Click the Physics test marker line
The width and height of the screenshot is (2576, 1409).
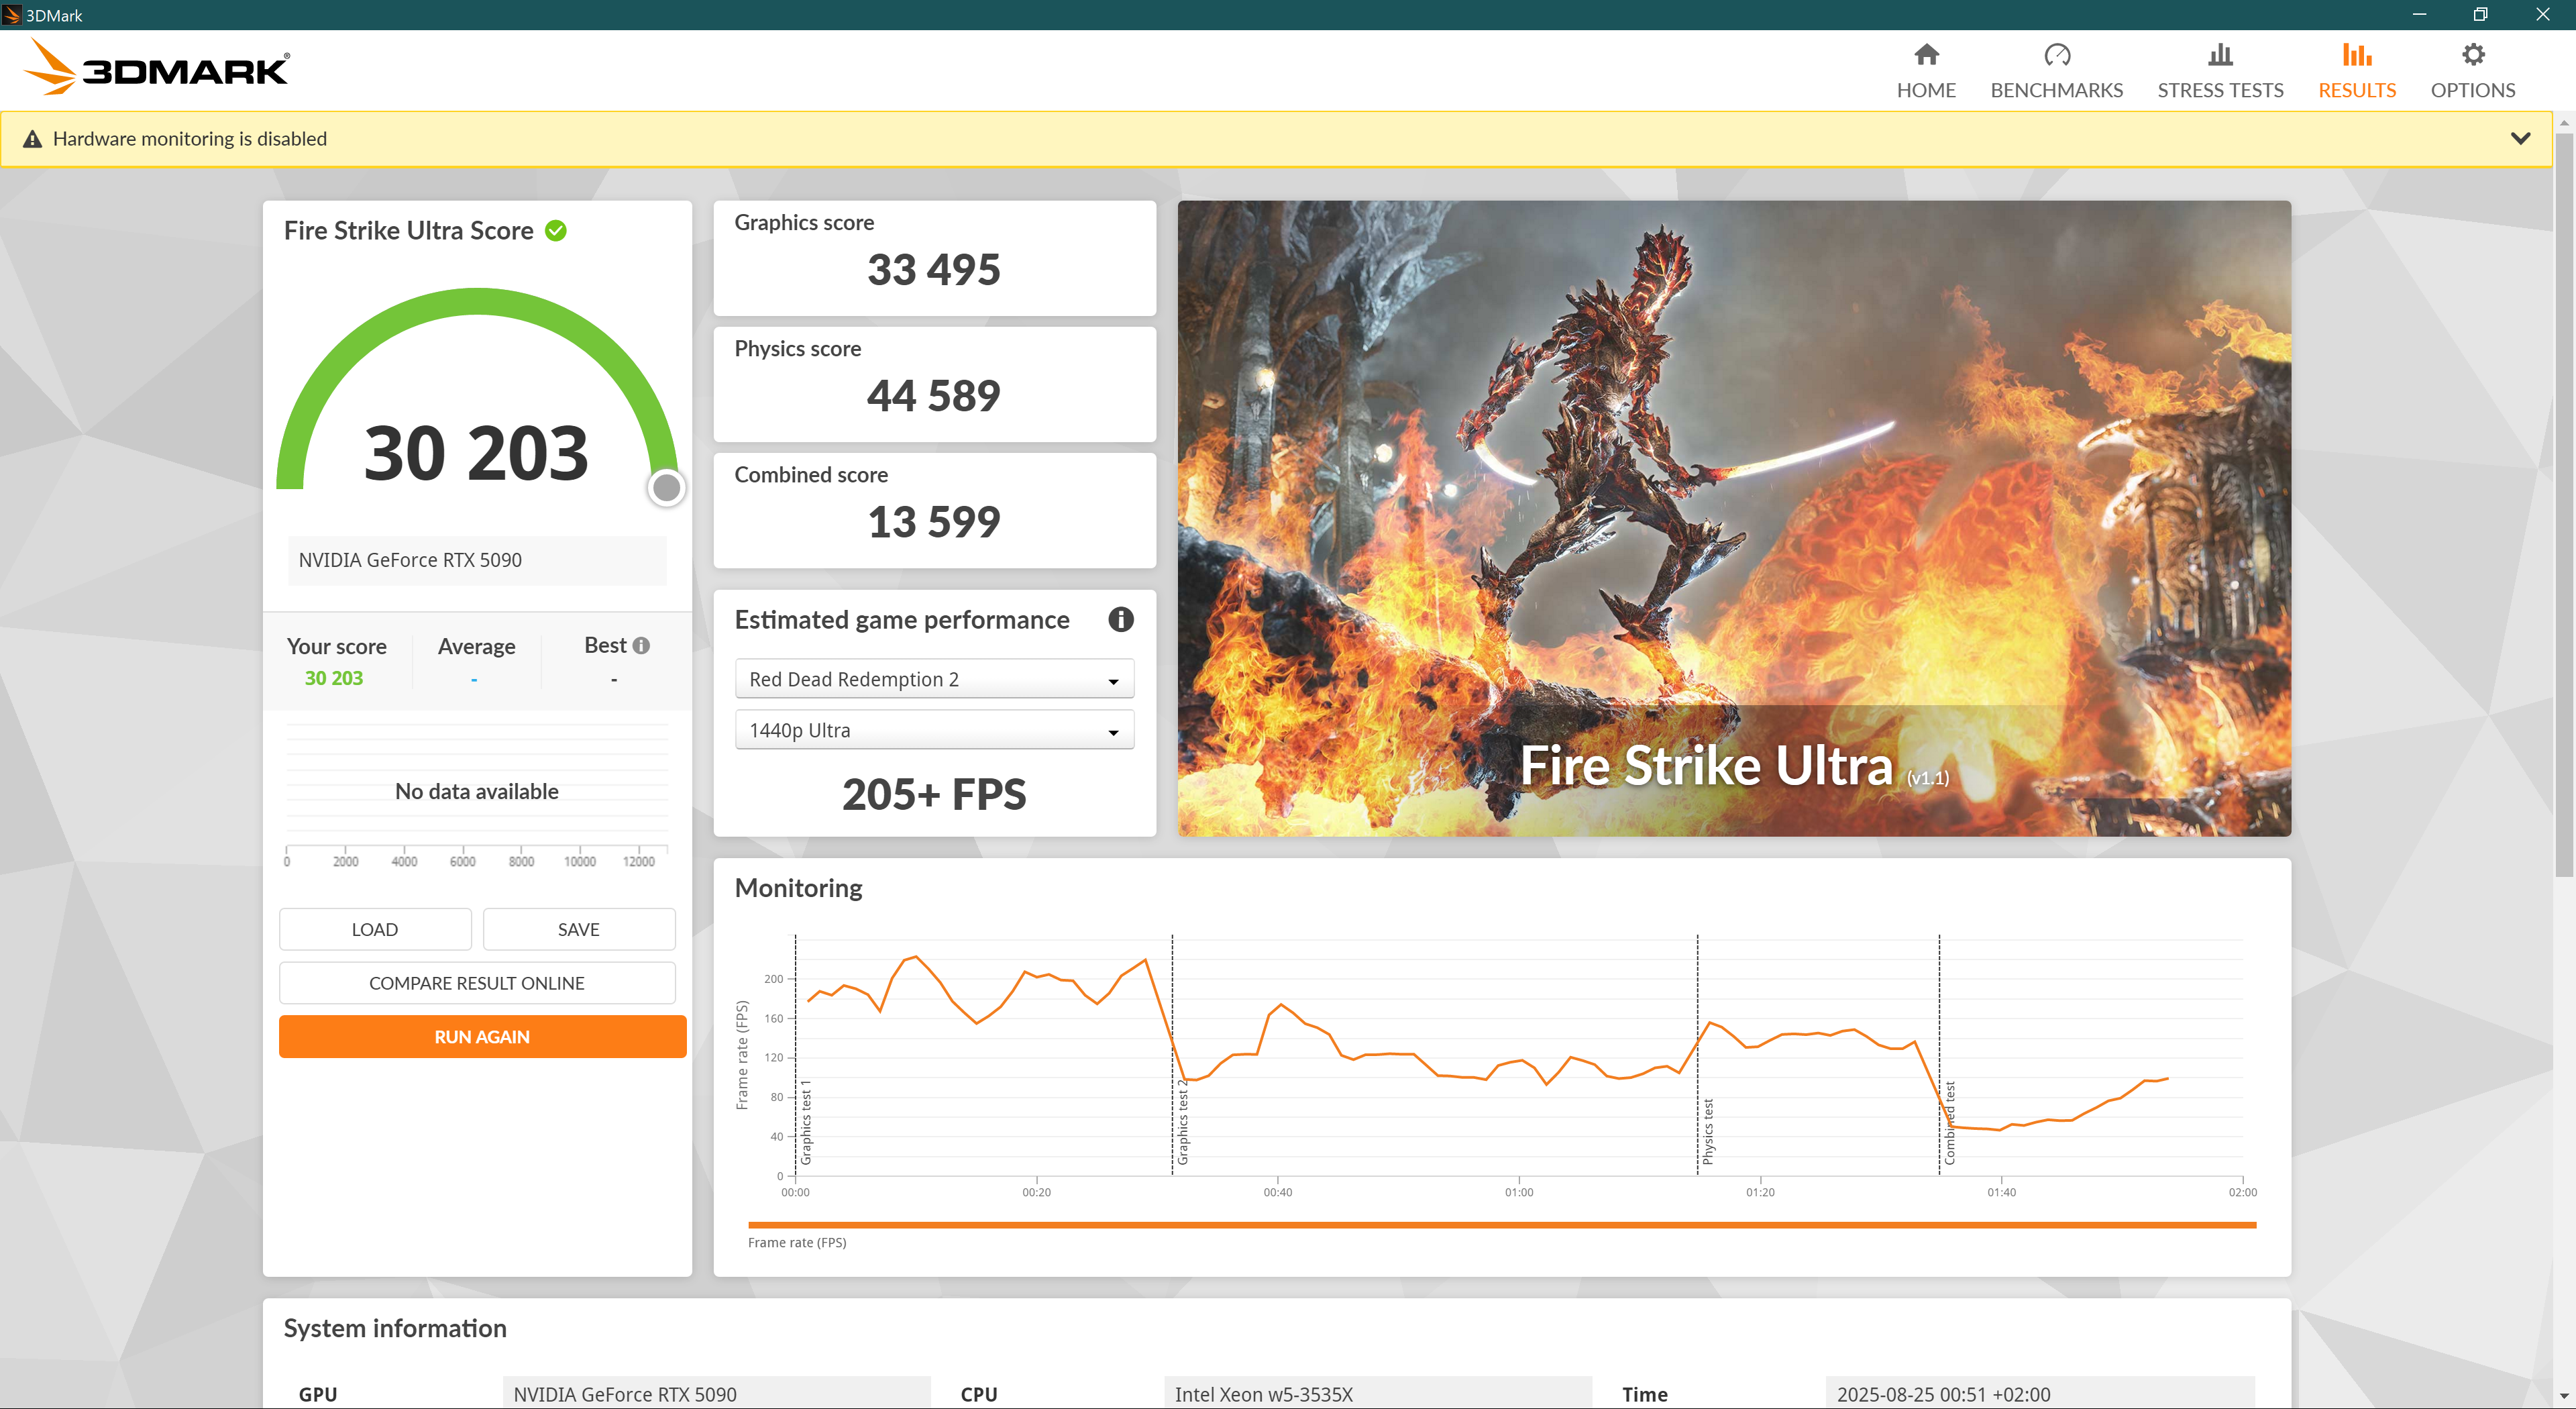pos(1697,1055)
